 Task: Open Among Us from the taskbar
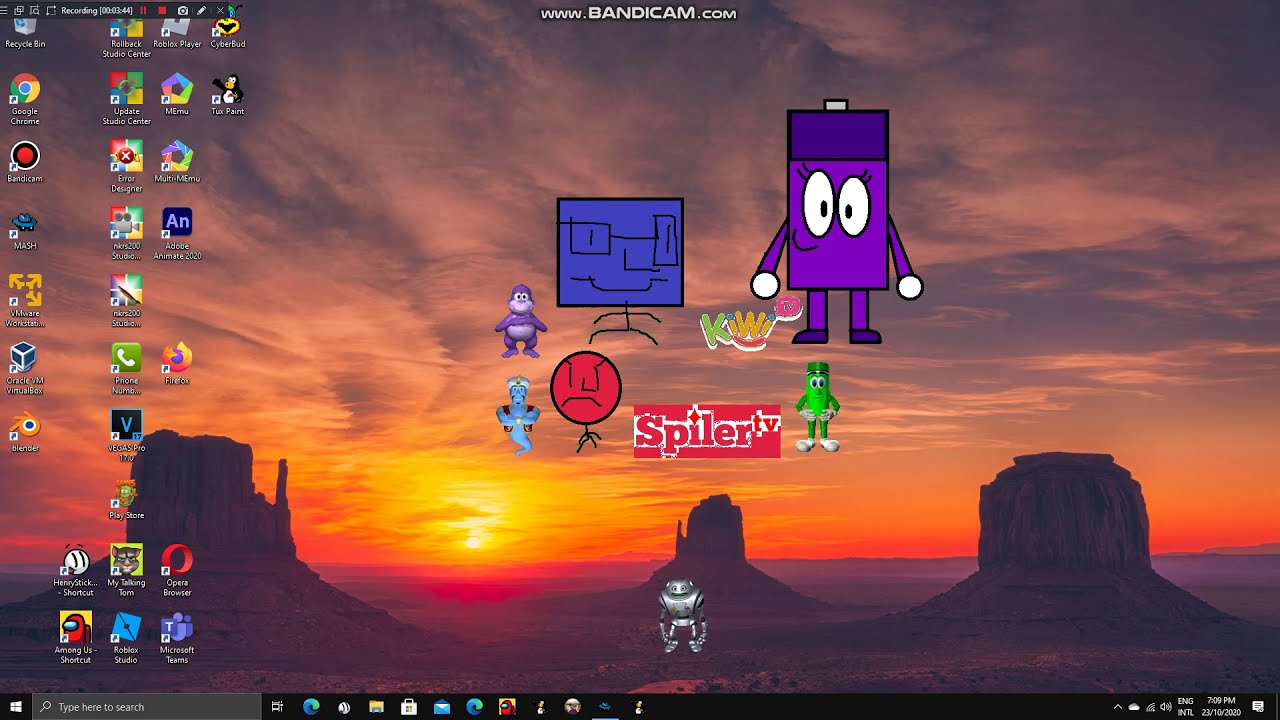pos(507,707)
